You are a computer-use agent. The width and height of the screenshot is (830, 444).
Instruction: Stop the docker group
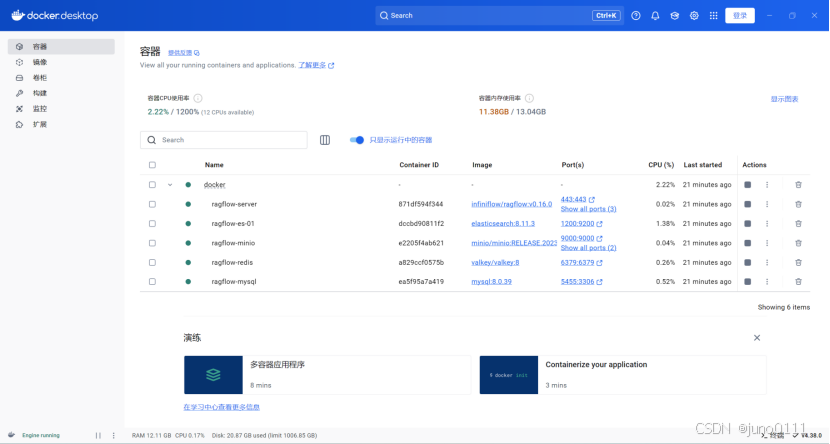coord(747,185)
